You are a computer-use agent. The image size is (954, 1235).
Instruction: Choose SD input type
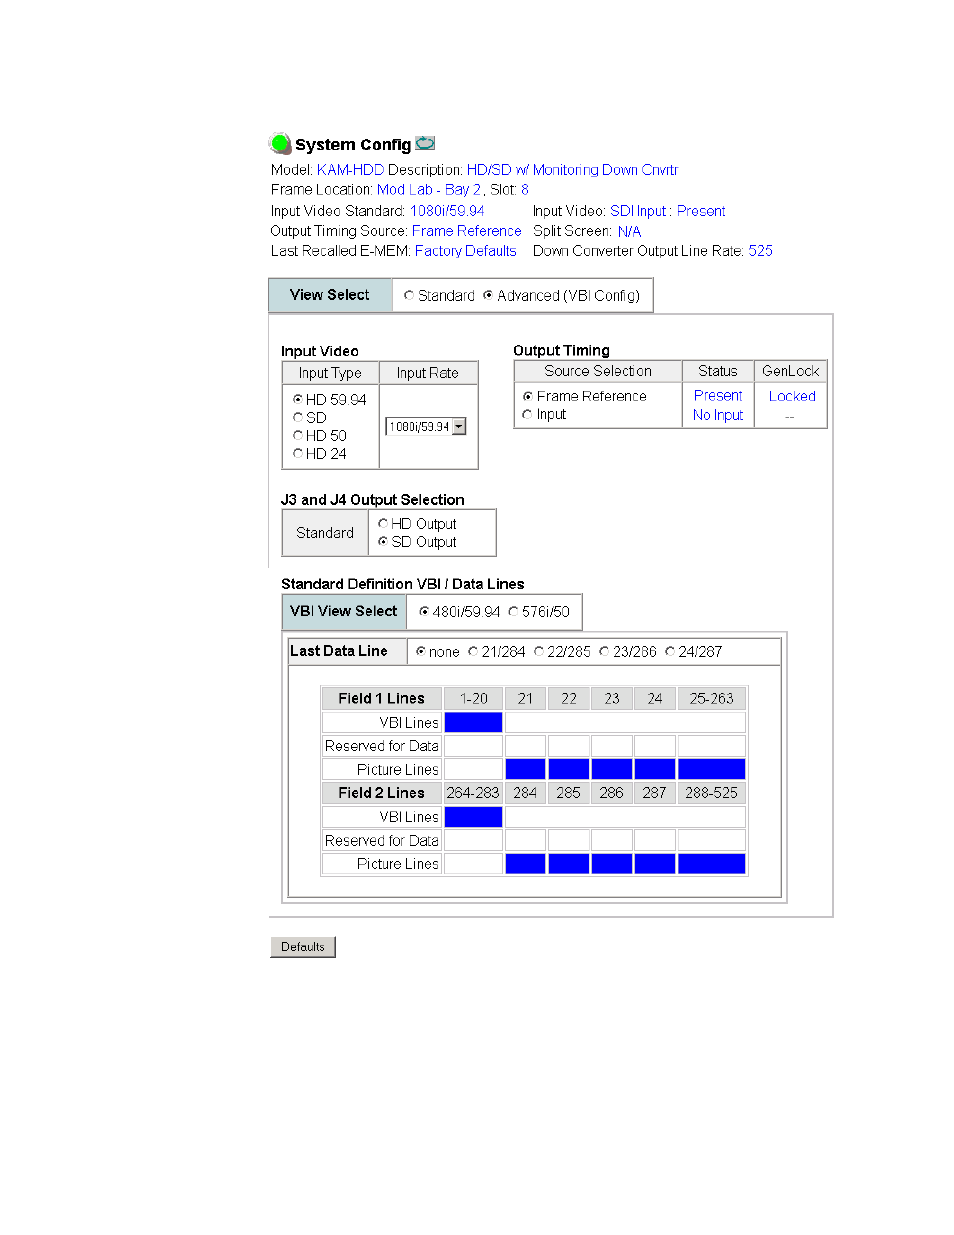point(298,417)
